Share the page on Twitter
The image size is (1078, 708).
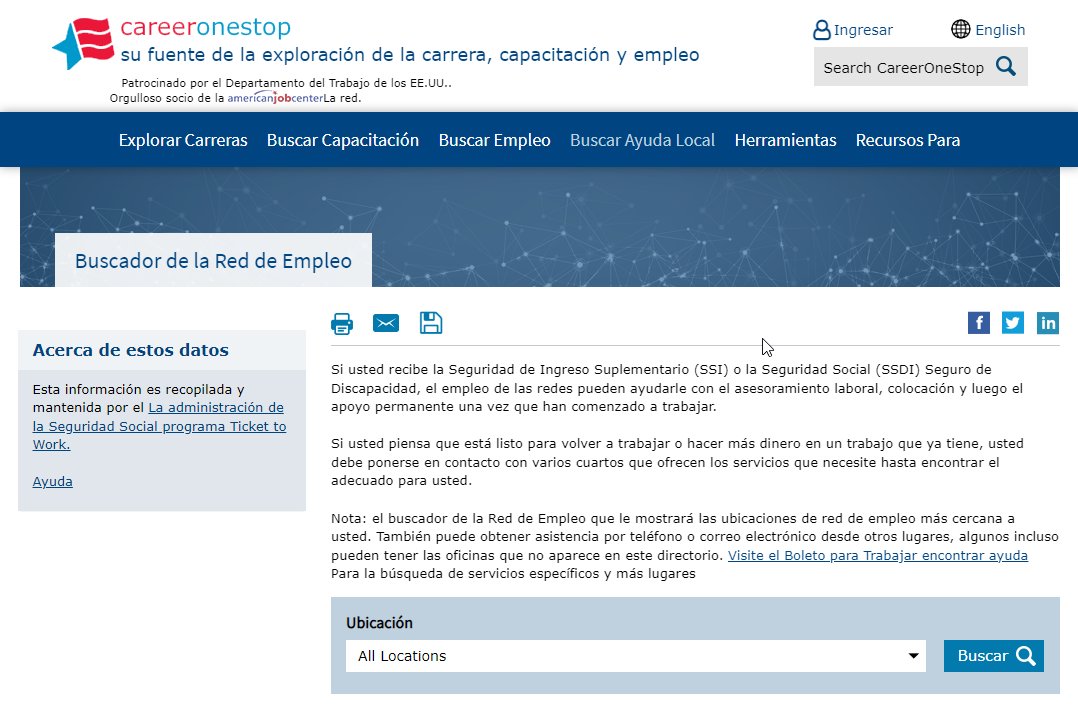pyautogui.click(x=1013, y=322)
